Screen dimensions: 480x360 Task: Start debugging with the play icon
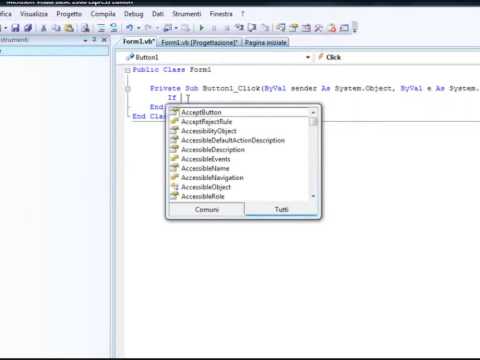[x=202, y=28]
